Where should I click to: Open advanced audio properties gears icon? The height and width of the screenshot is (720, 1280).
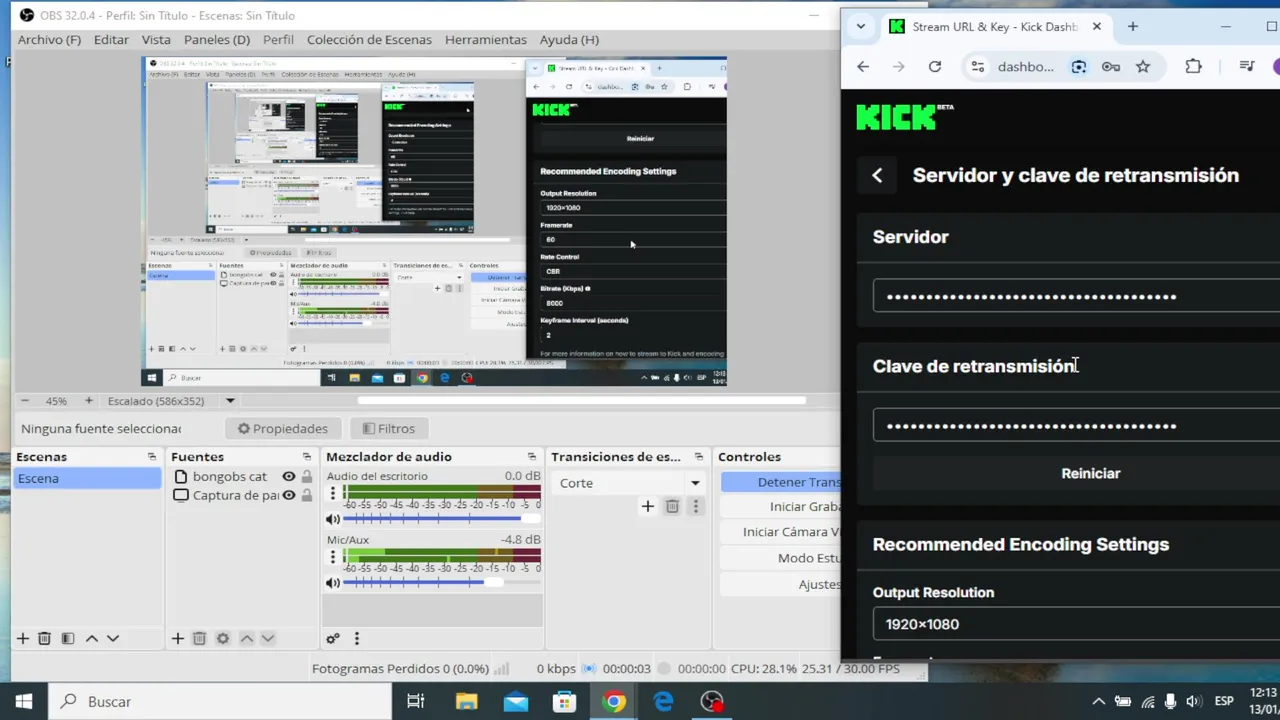[333, 638]
